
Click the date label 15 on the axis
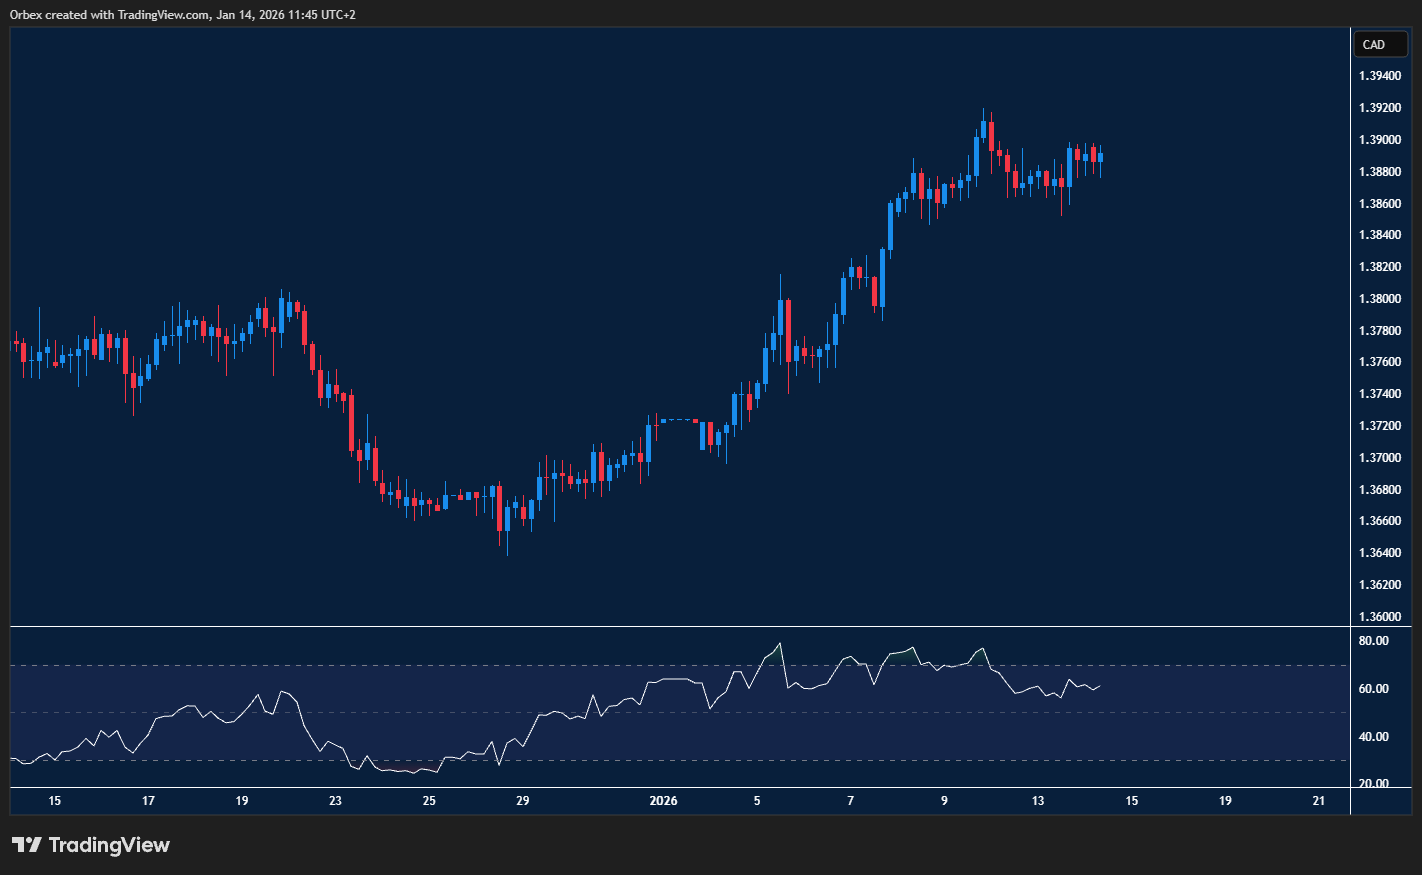pyautogui.click(x=55, y=801)
